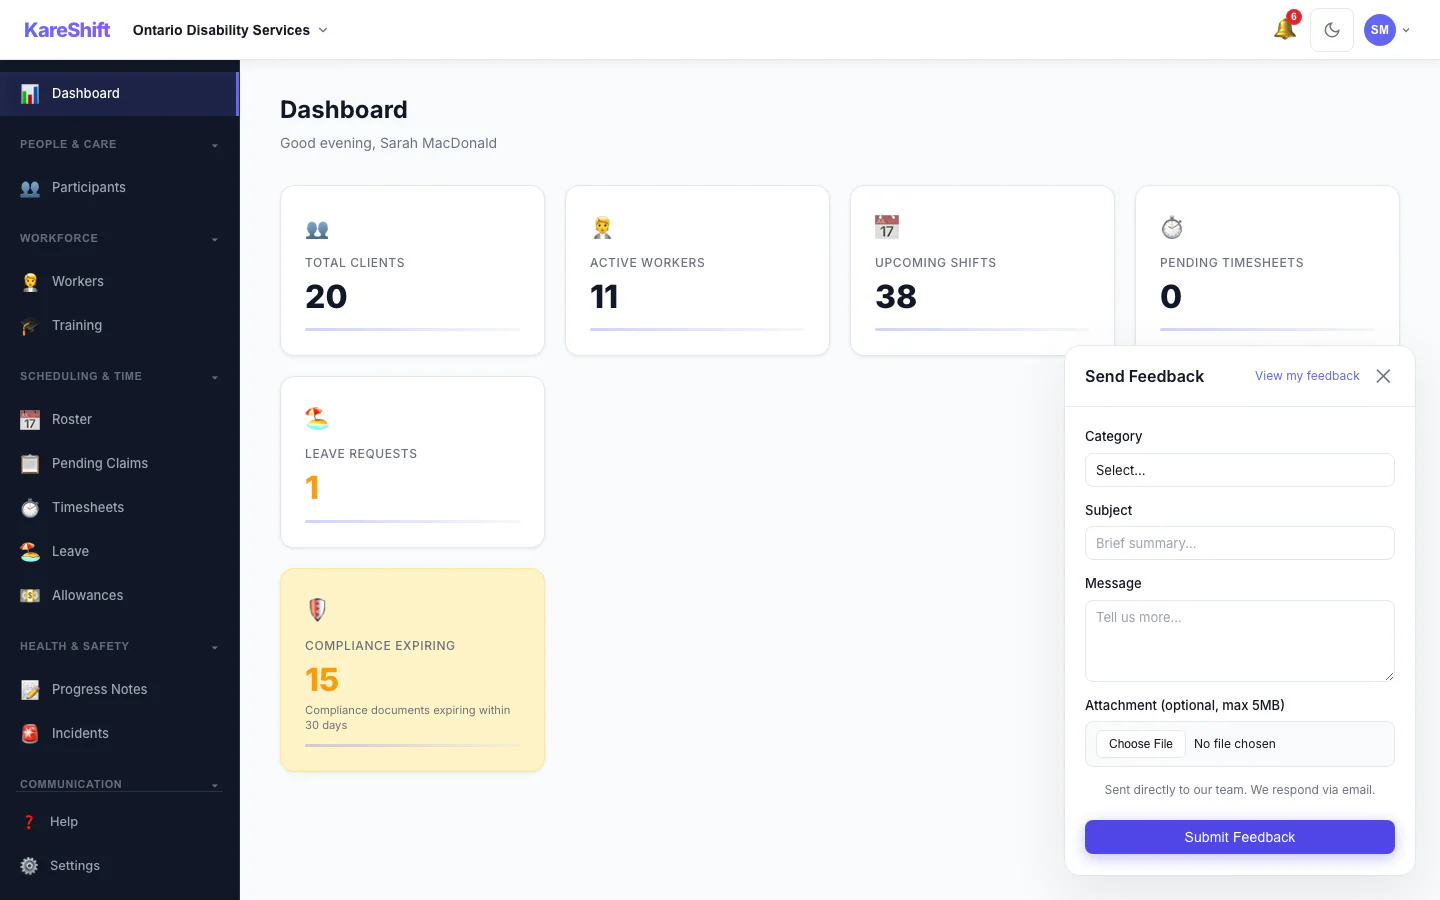Screen dimensions: 1440x900
Task: Close the Send Feedback panel
Action: pyautogui.click(x=1383, y=376)
